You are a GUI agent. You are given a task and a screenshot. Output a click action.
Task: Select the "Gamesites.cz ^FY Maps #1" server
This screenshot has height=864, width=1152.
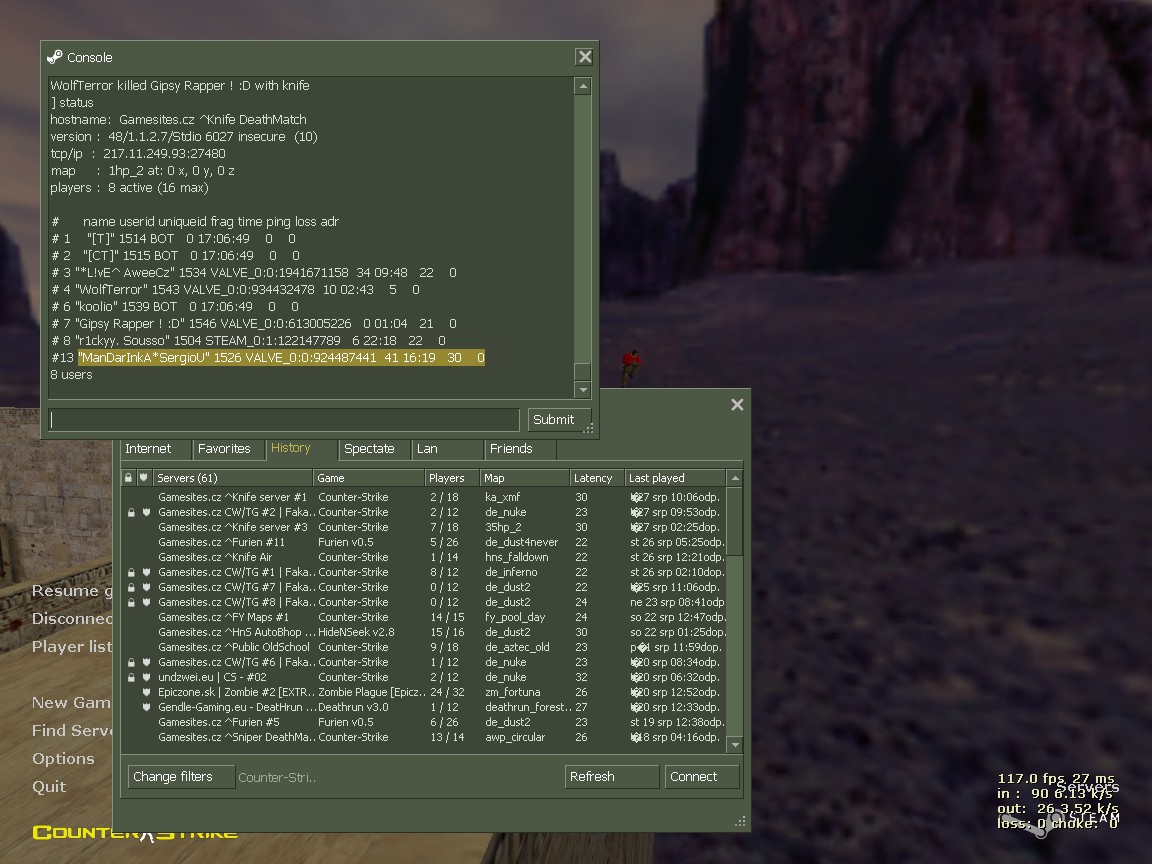424,617
